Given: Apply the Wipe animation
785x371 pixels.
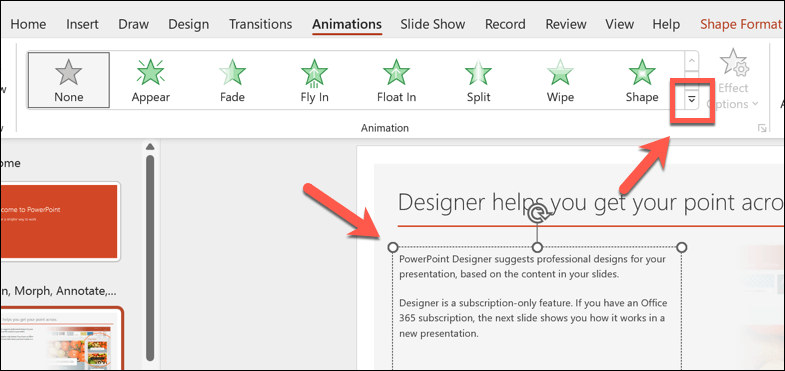Looking at the screenshot, I should (x=560, y=80).
